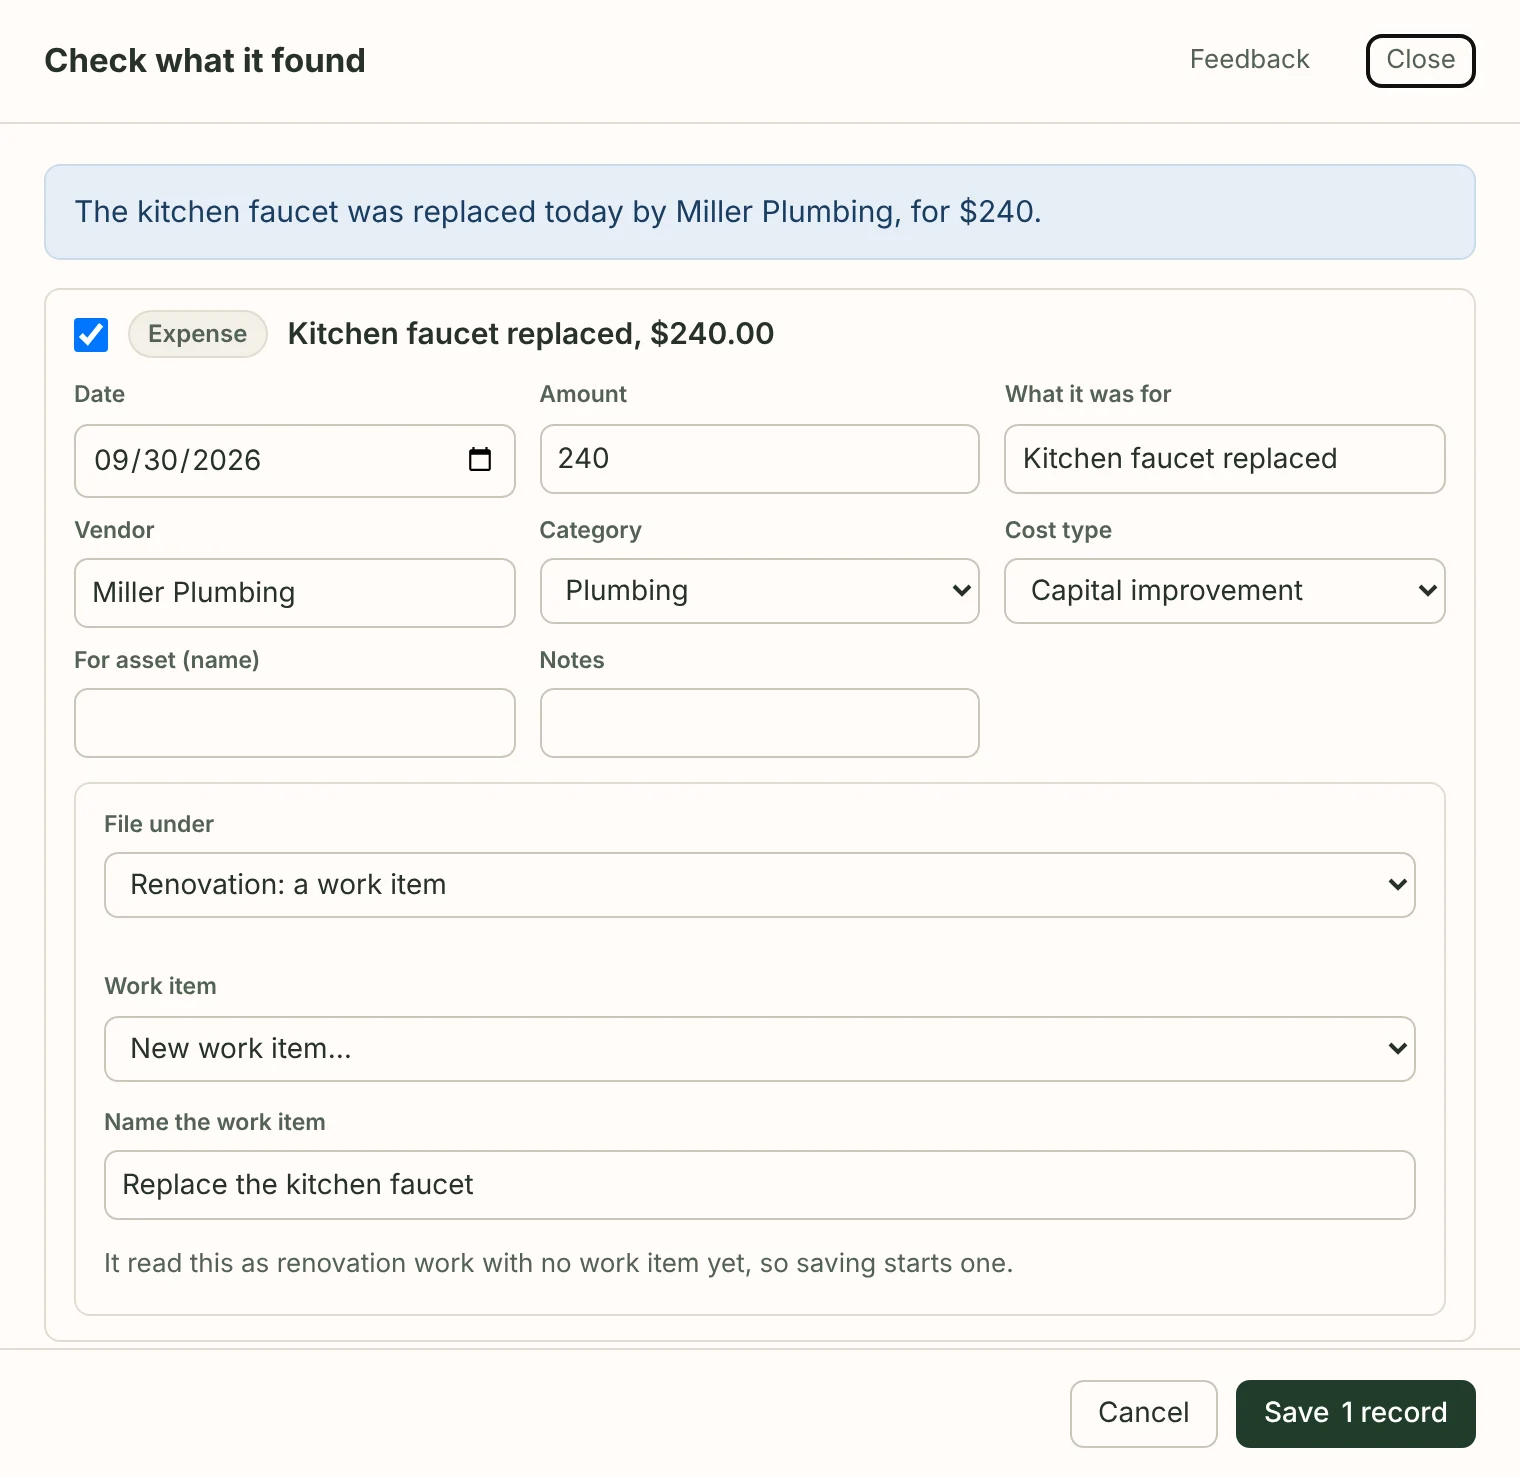Viewport: 1520px width, 1478px height.
Task: Expand the Work item dropdown
Action: [760, 1049]
